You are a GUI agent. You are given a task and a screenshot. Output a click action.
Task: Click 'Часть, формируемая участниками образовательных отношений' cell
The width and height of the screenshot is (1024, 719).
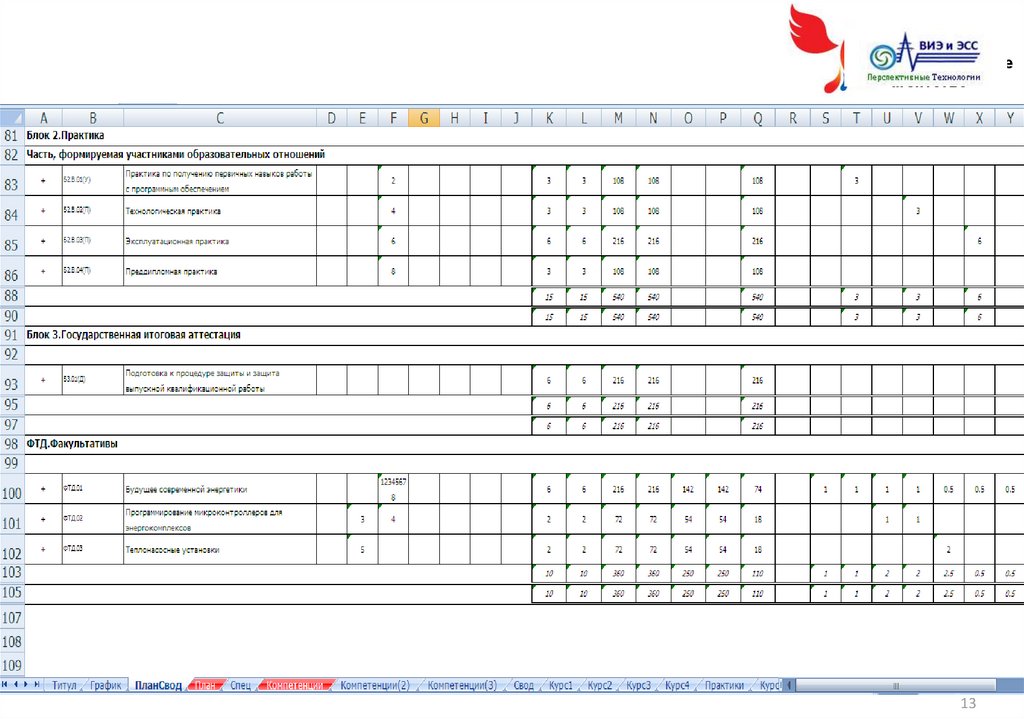176,155
